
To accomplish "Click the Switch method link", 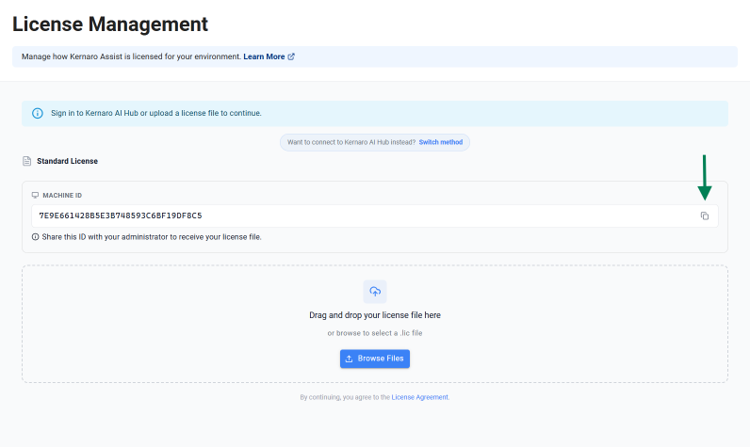I will point(441,142).
